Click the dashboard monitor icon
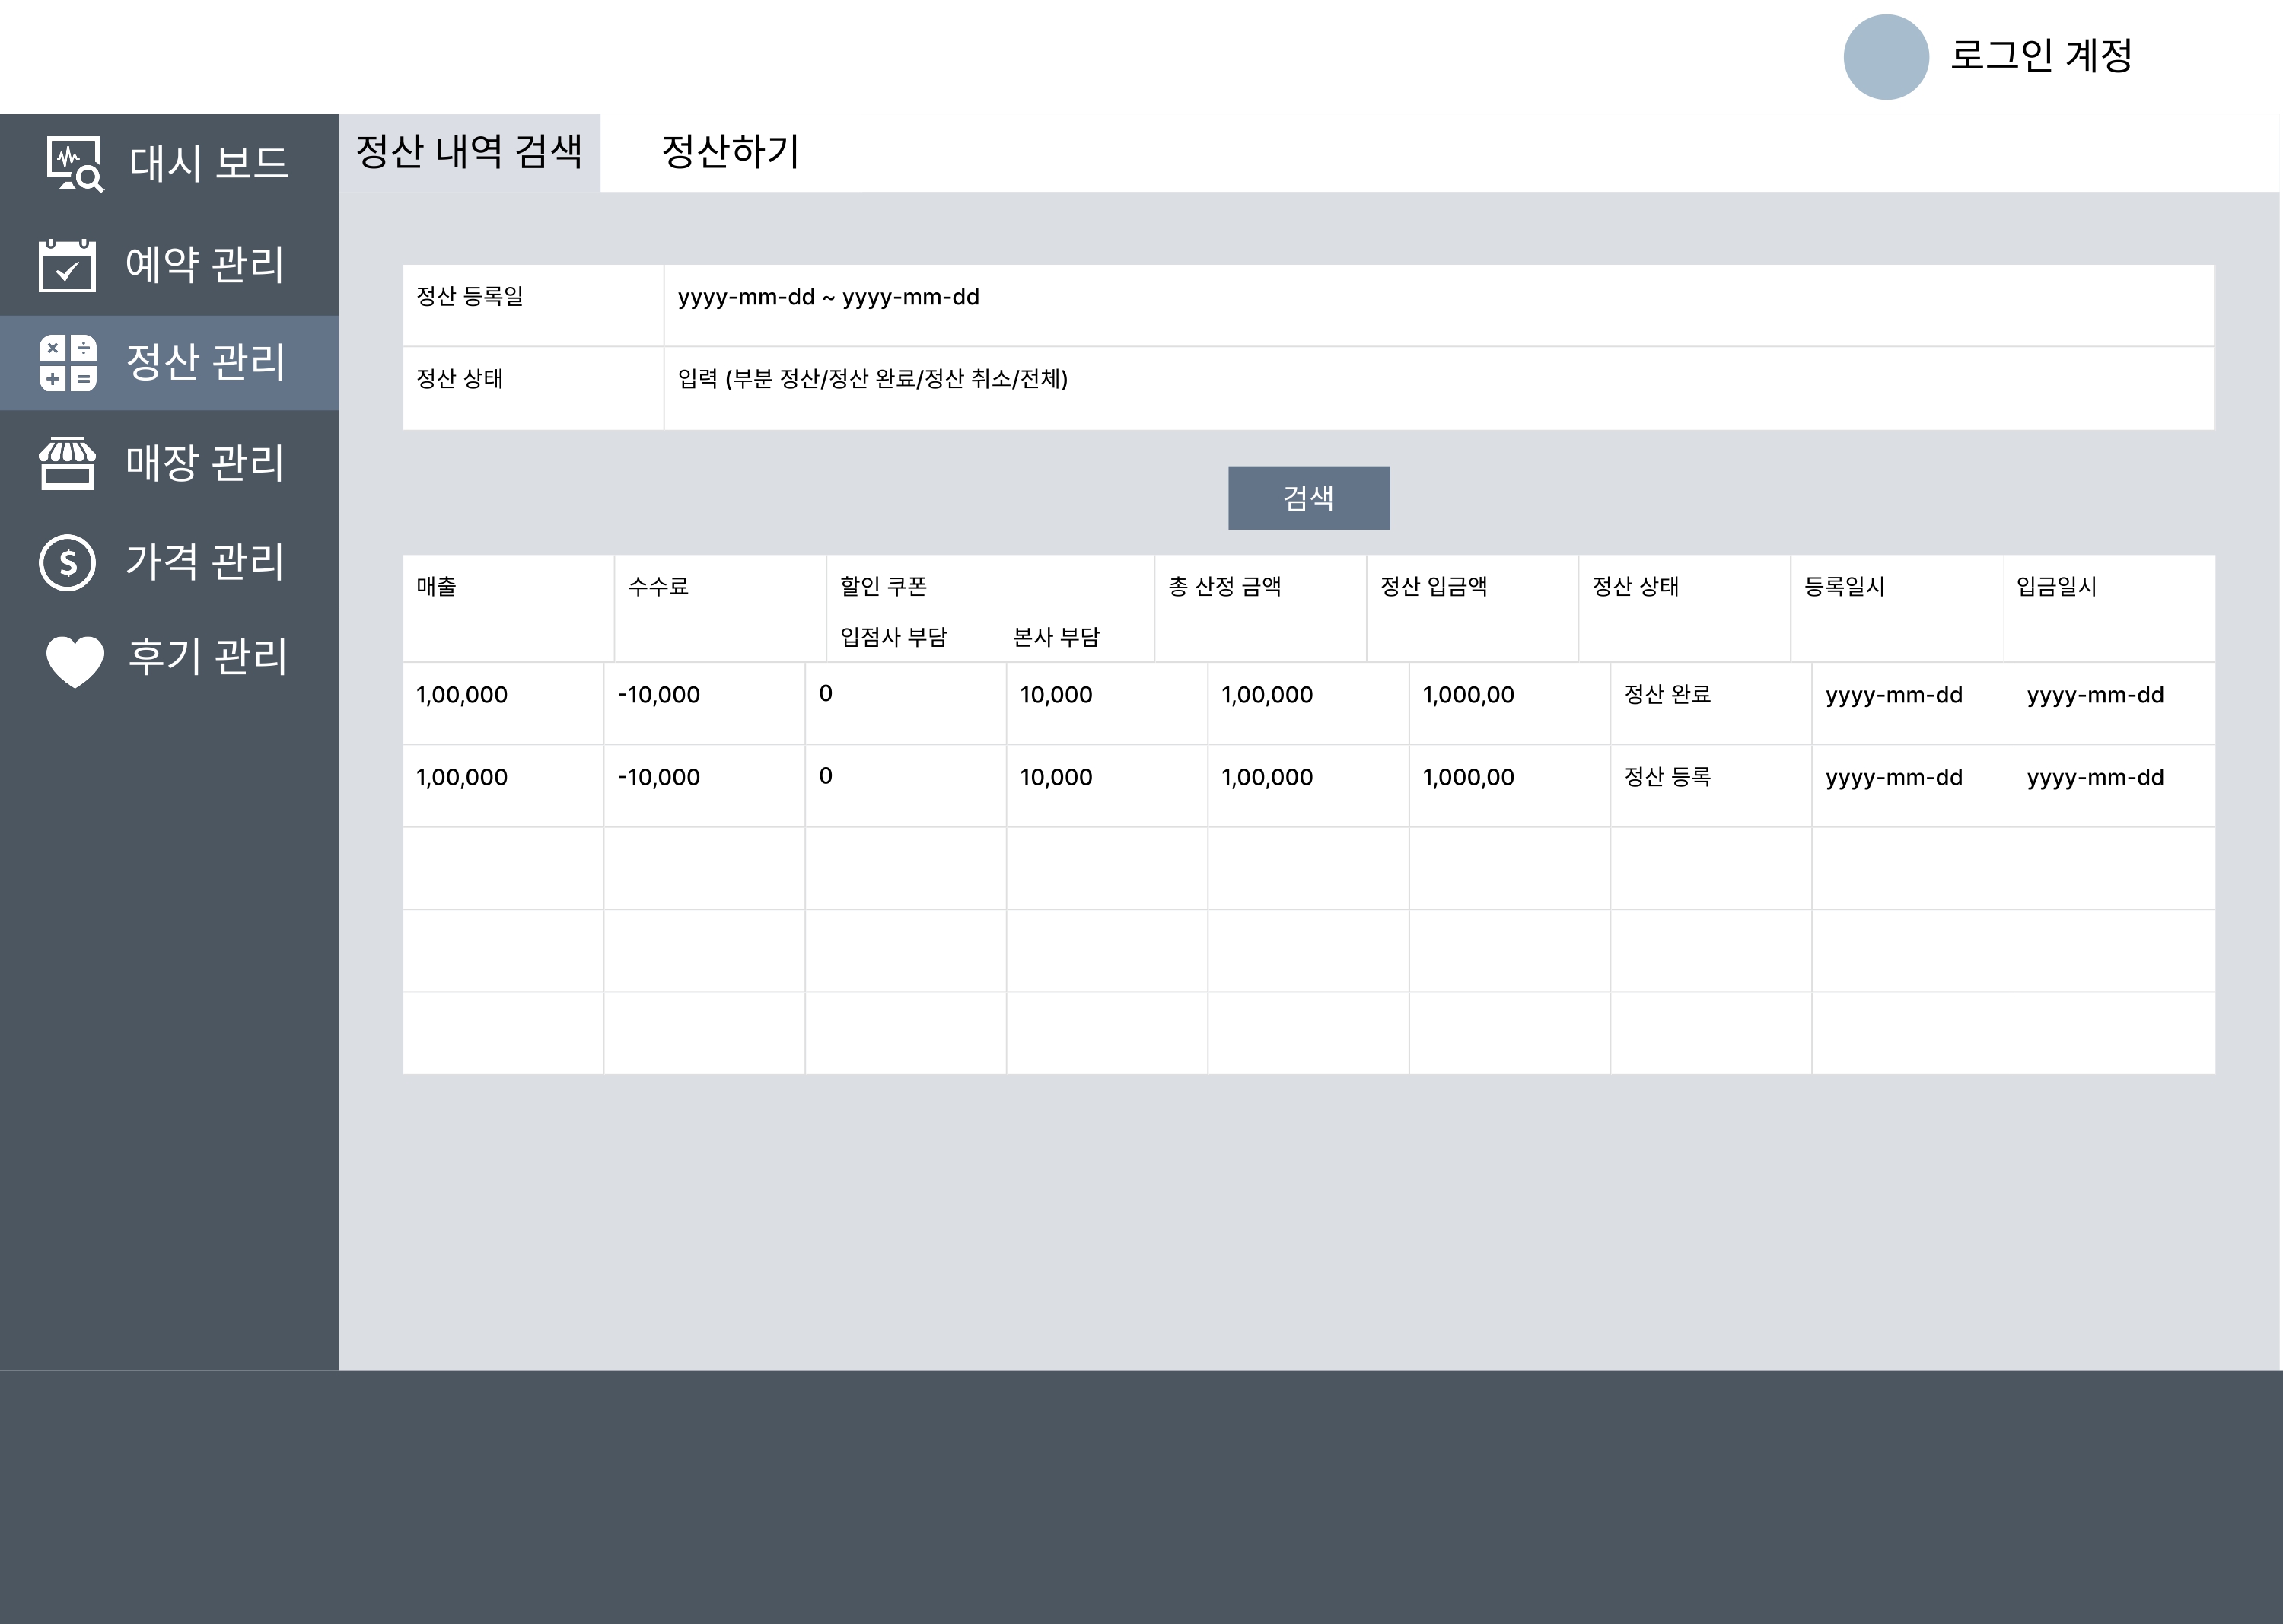This screenshot has width=2283, height=1624. [74, 163]
